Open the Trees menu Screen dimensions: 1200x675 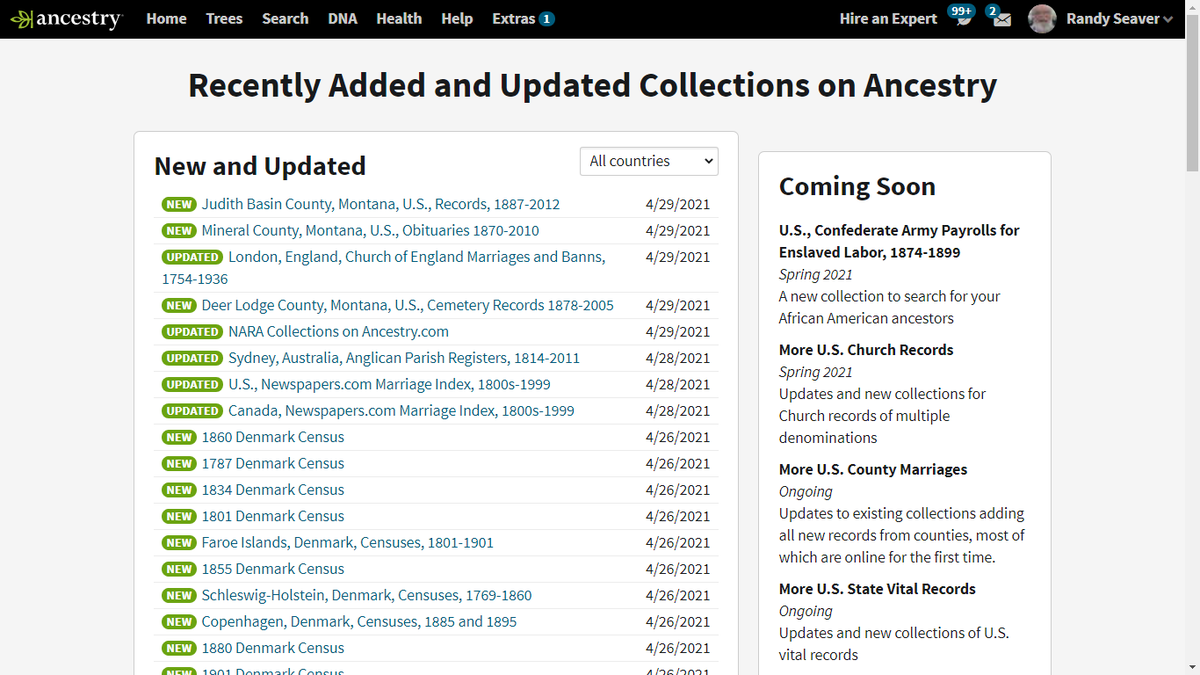[x=224, y=19]
